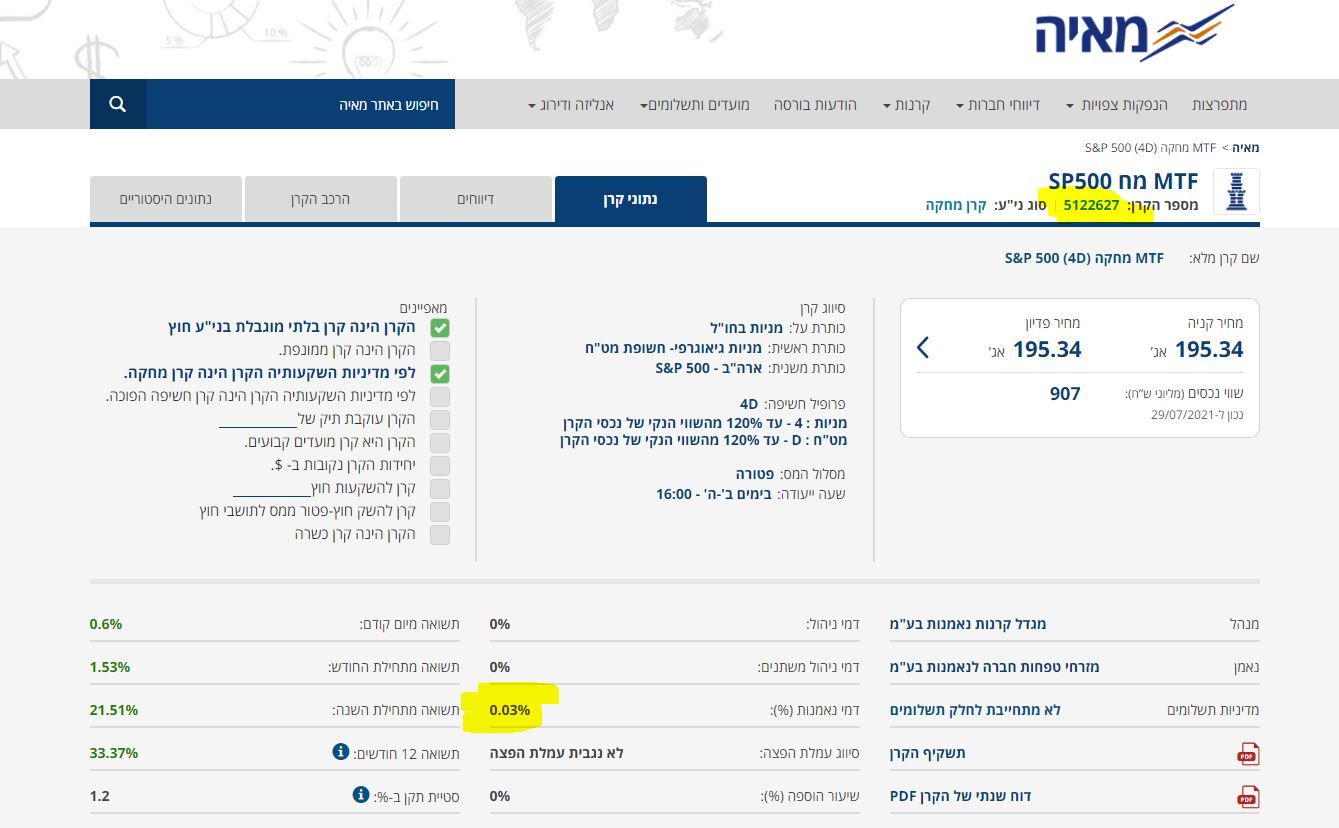Click the דמי ניהול משתנים value 0%
Screen dimensions: 1339x828
click(500, 667)
